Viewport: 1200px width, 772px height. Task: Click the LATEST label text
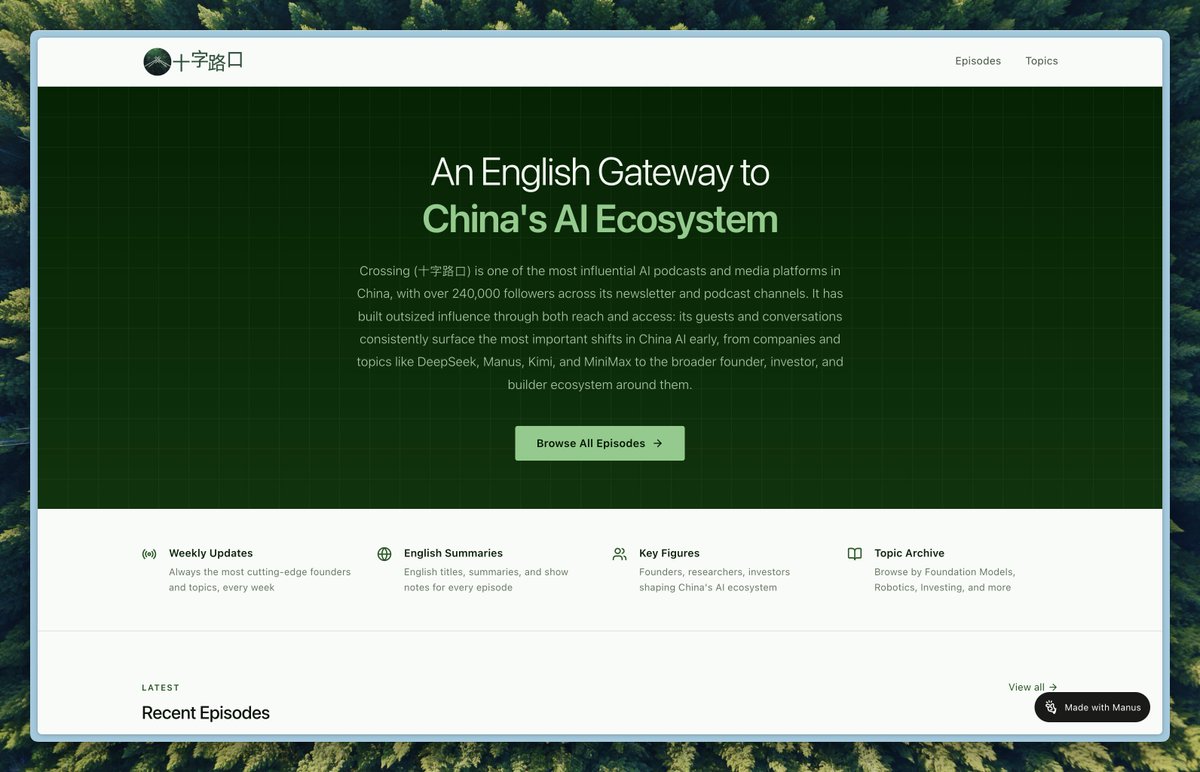(161, 688)
